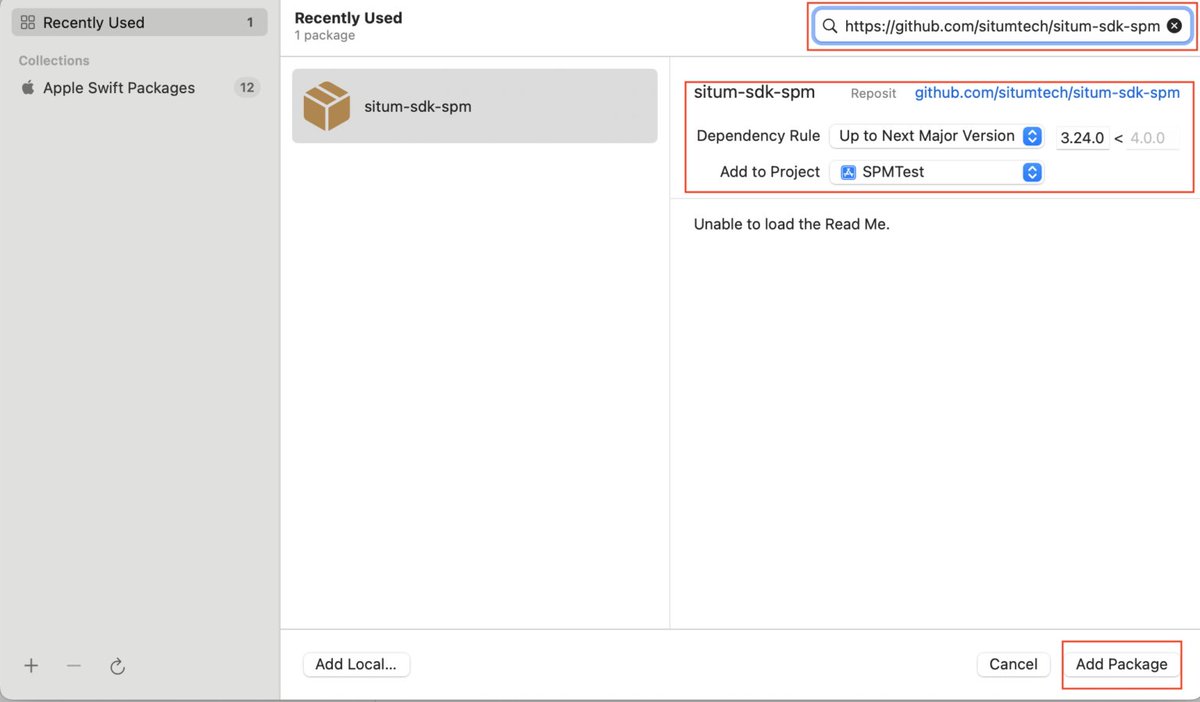This screenshot has height=702, width=1200.
Task: Edit the minimum version 3.24.0 field
Action: (x=1082, y=138)
